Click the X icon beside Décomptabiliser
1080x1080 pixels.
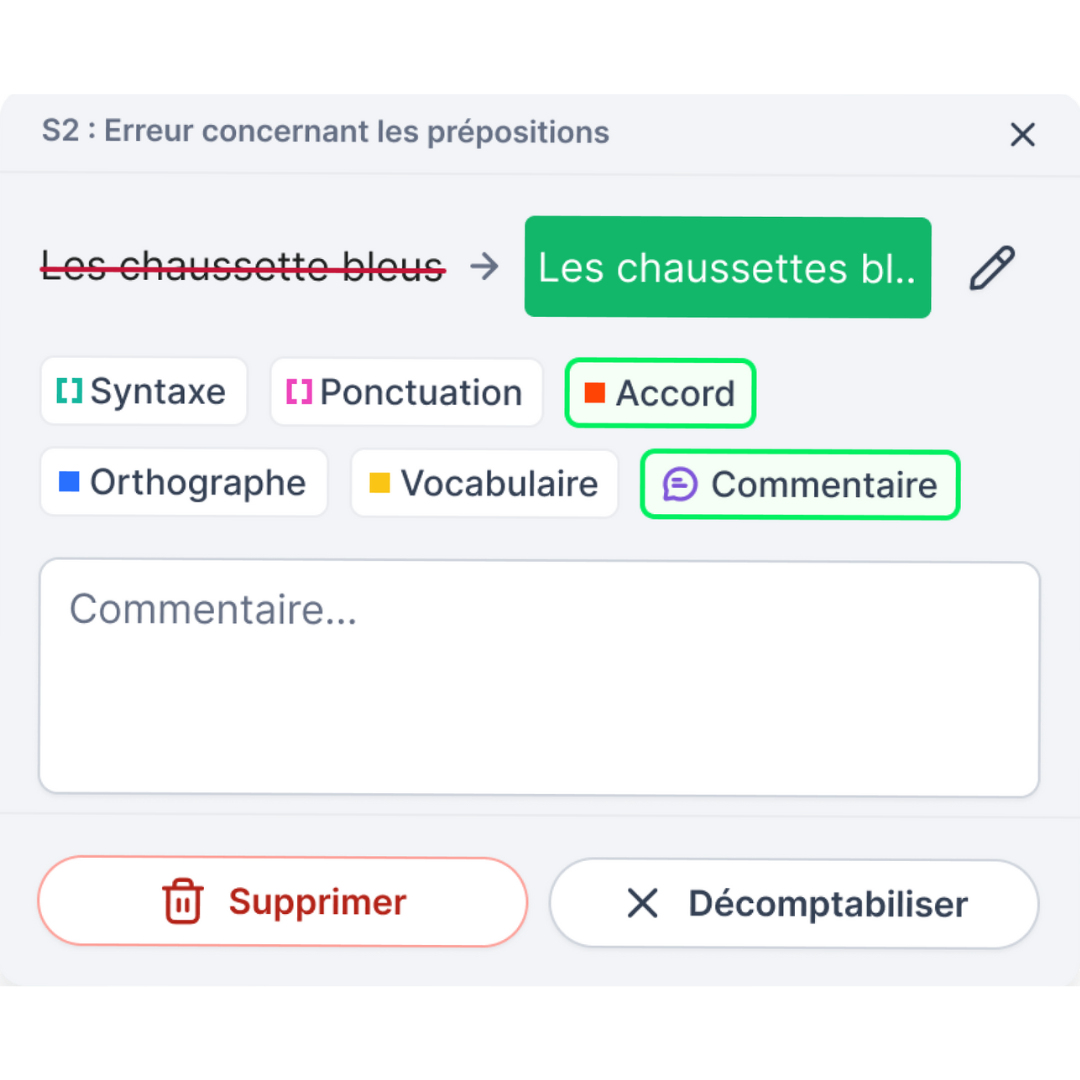click(643, 903)
